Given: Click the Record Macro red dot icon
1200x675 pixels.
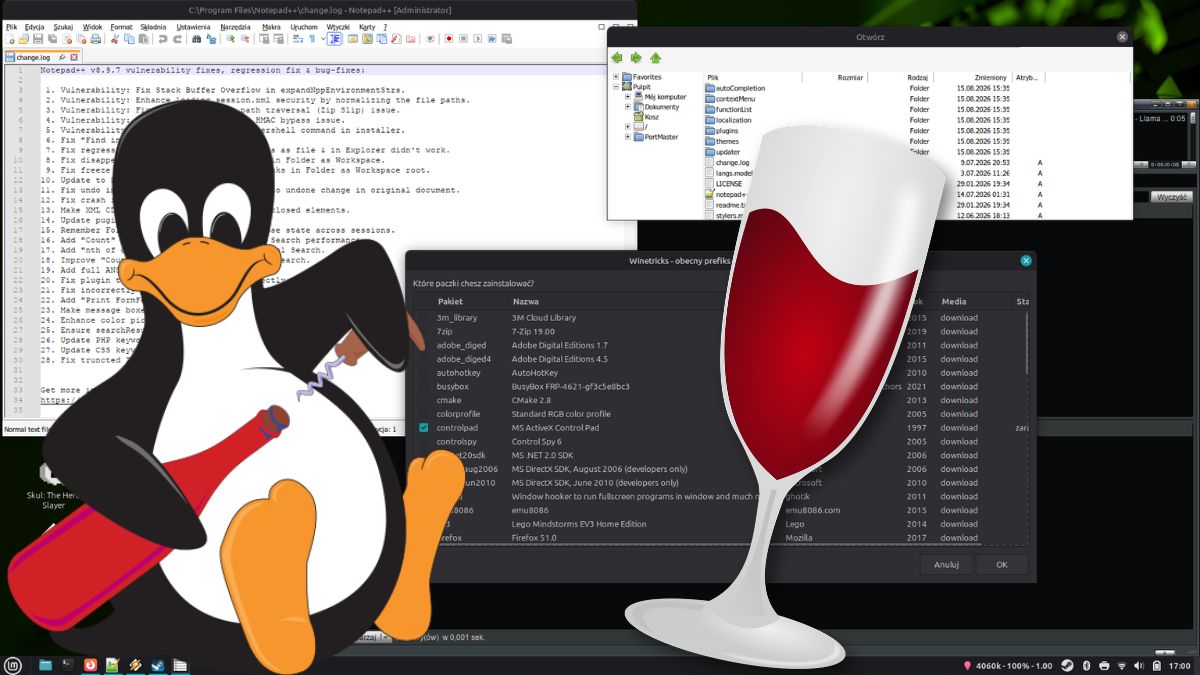Looking at the screenshot, I should click(x=449, y=39).
